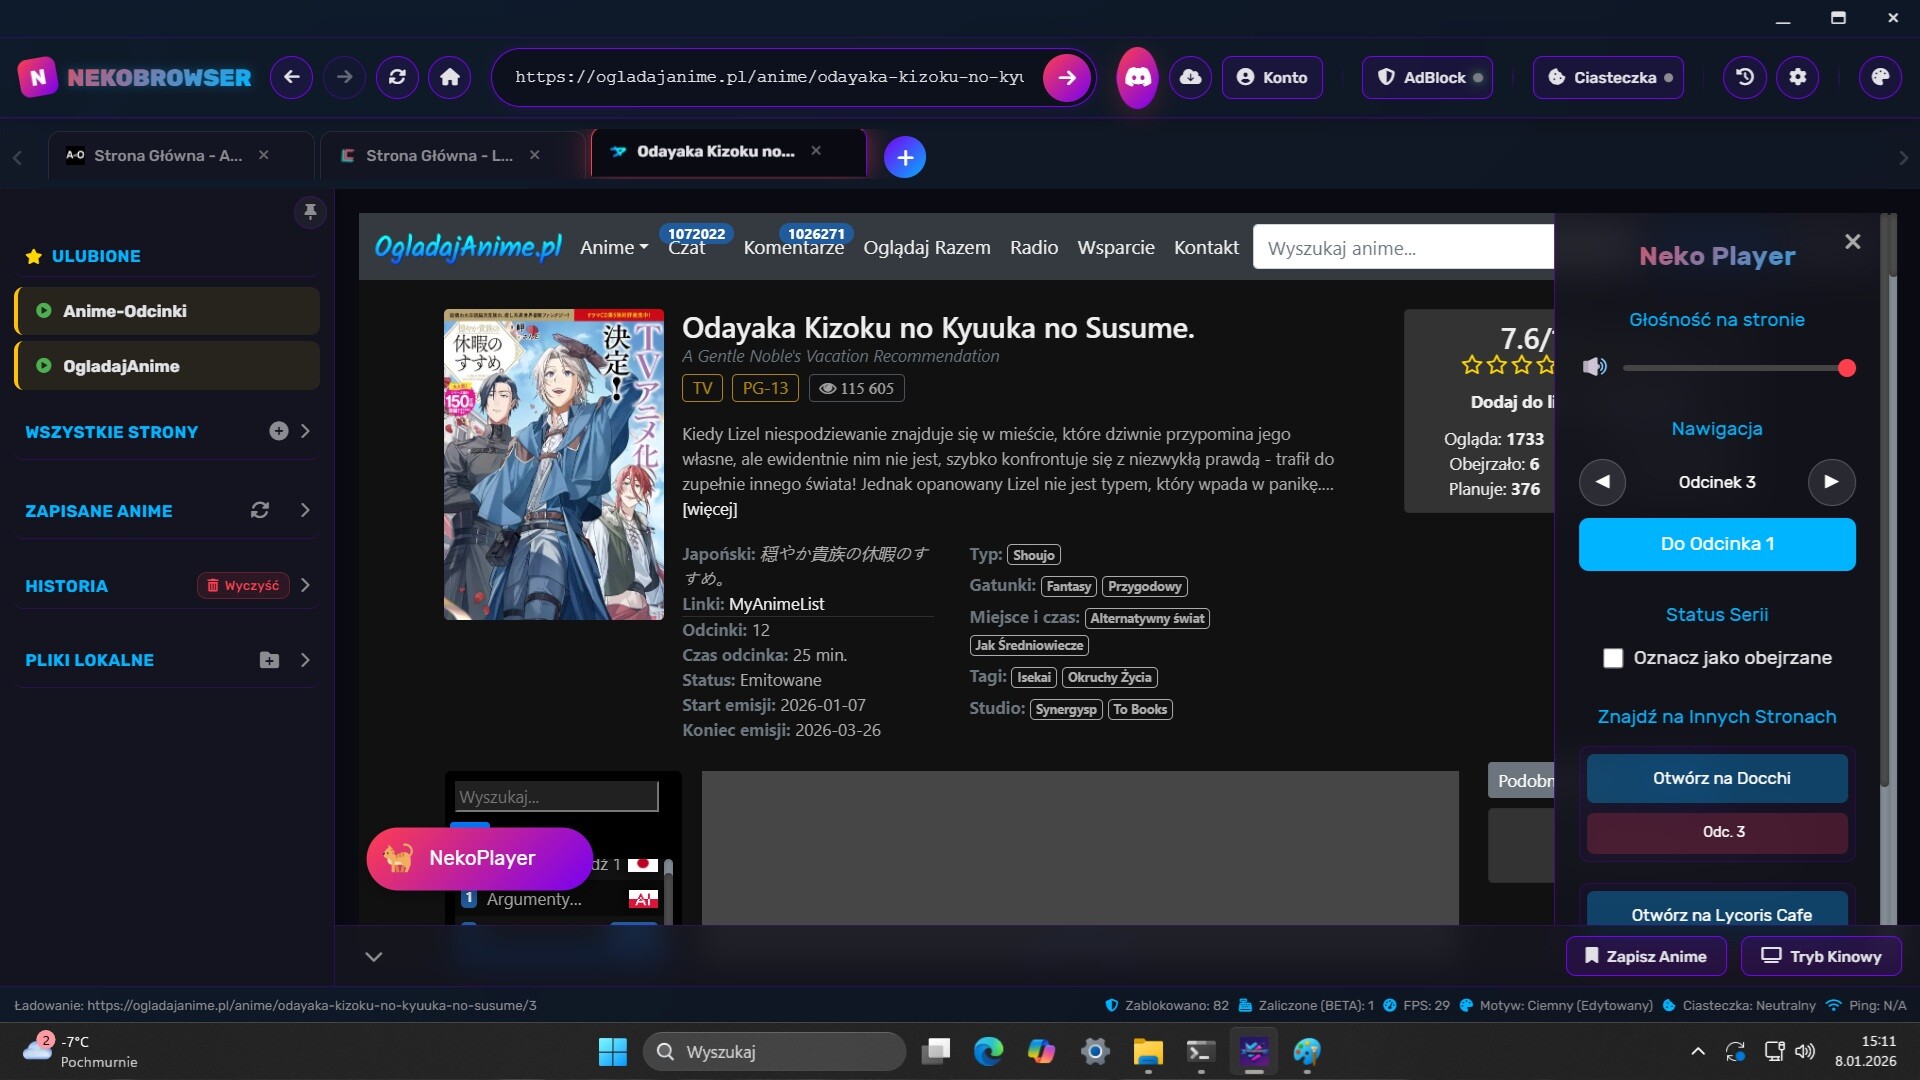Open the Radio menu item
Viewport: 1920px width, 1080px height.
1033,247
